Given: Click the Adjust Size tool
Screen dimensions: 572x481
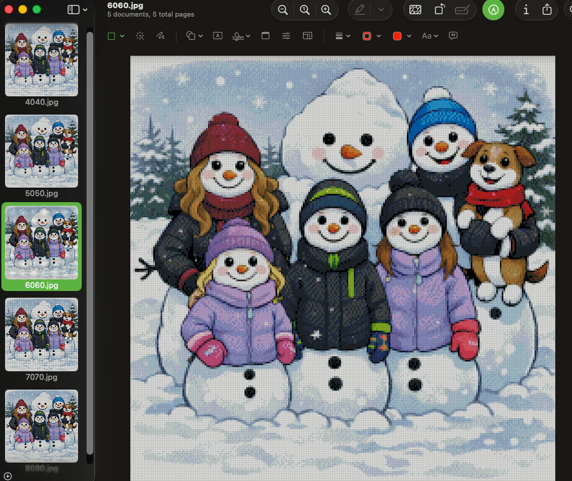Looking at the screenshot, I should coord(308,36).
